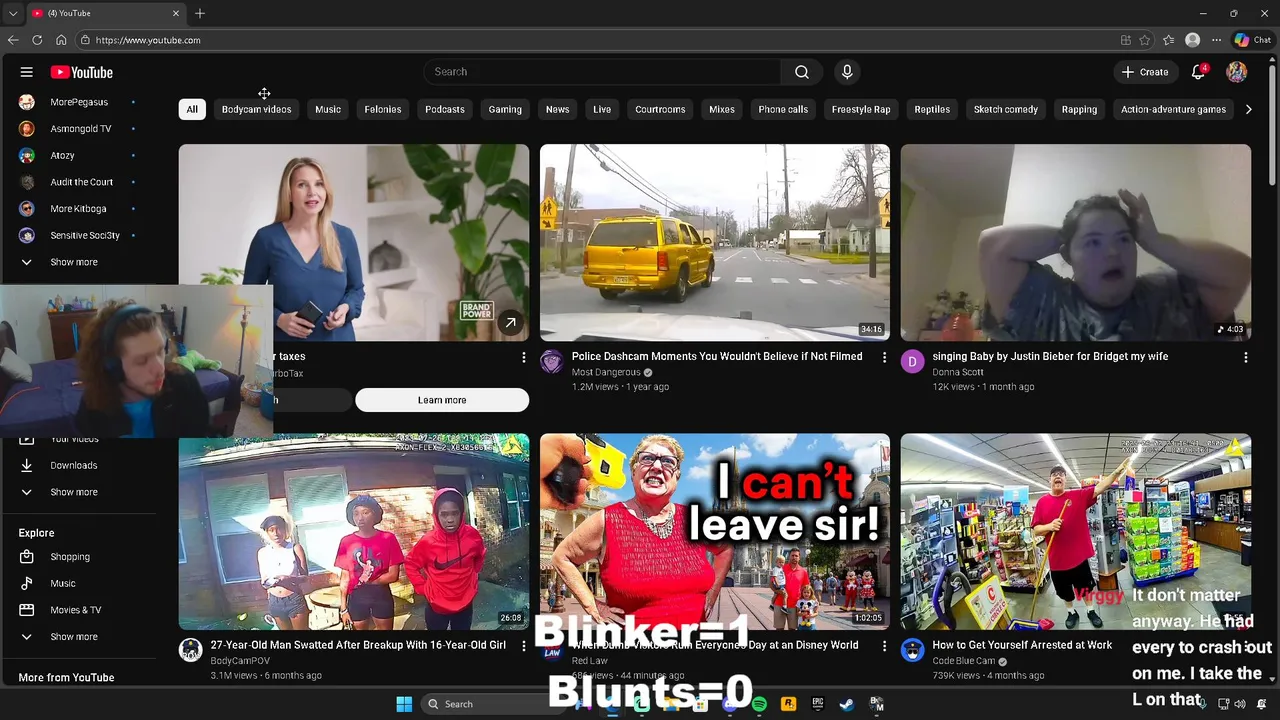This screenshot has width=1280, height=720.
Task: Open the browser tab list dropdown
Action: tap(13, 13)
